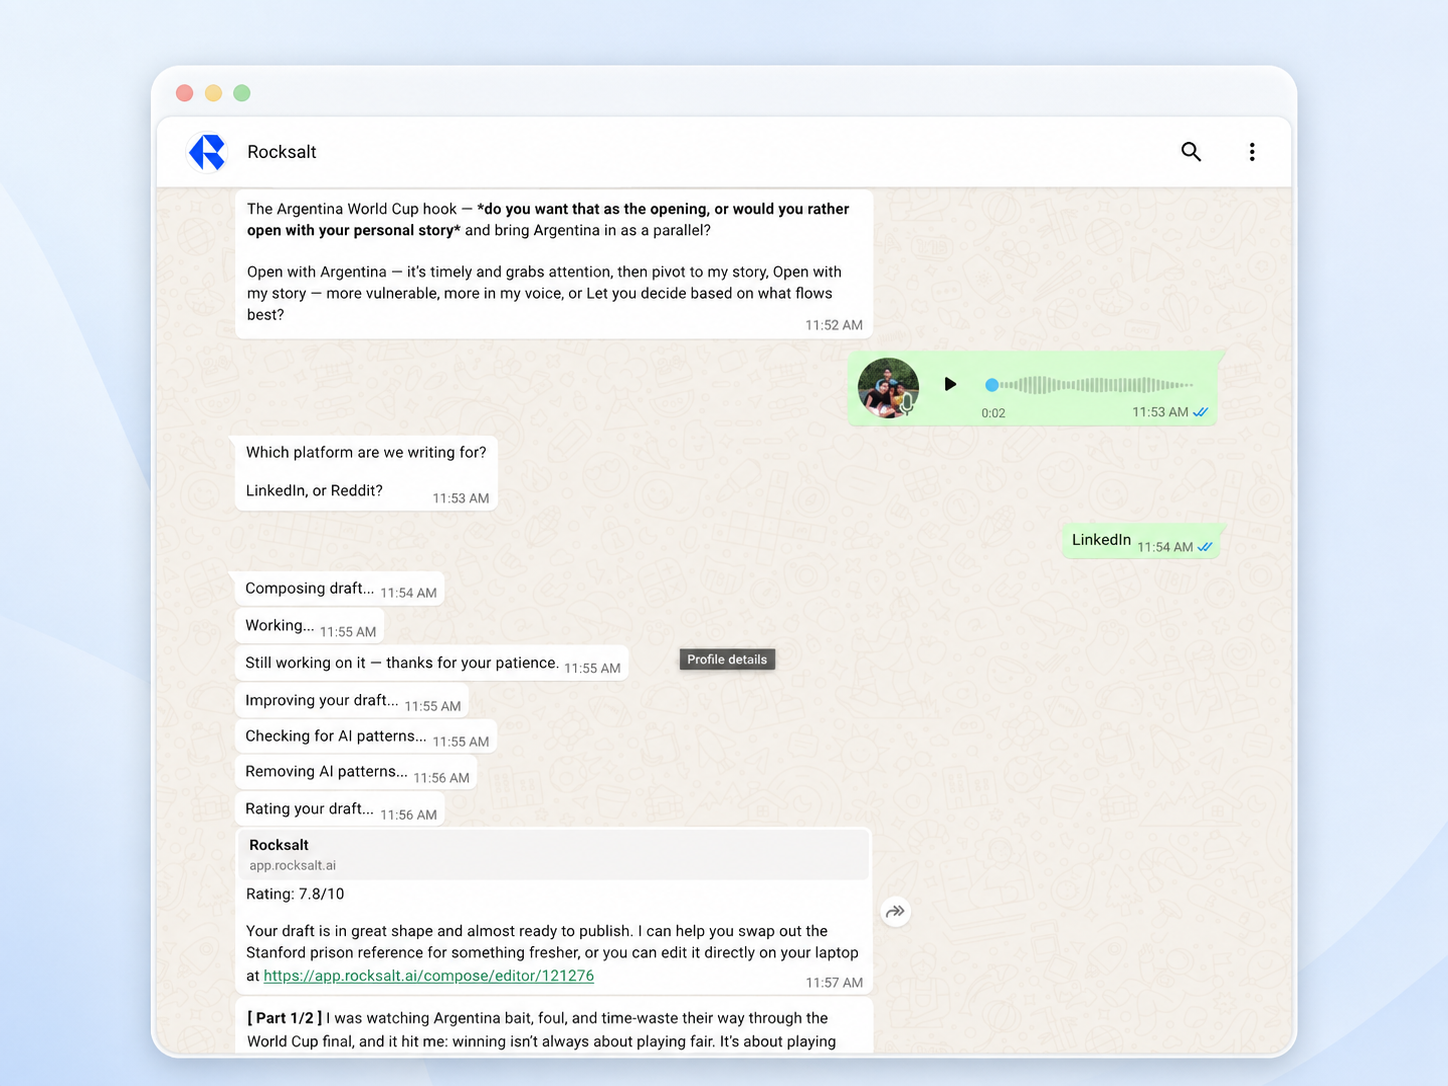This screenshot has width=1448, height=1086.
Task: Open sender avatar on voice message
Action: coord(888,388)
